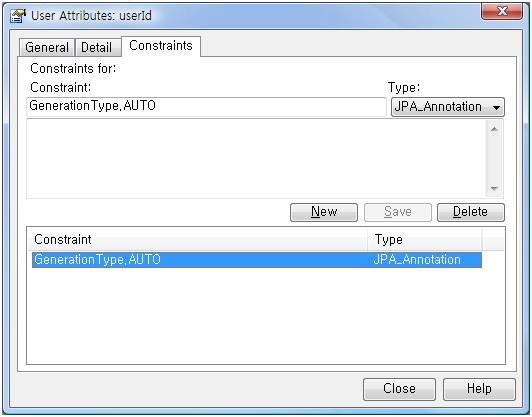Close window using title bar X button
Viewport: 532px width, 417px height.
point(502,11)
